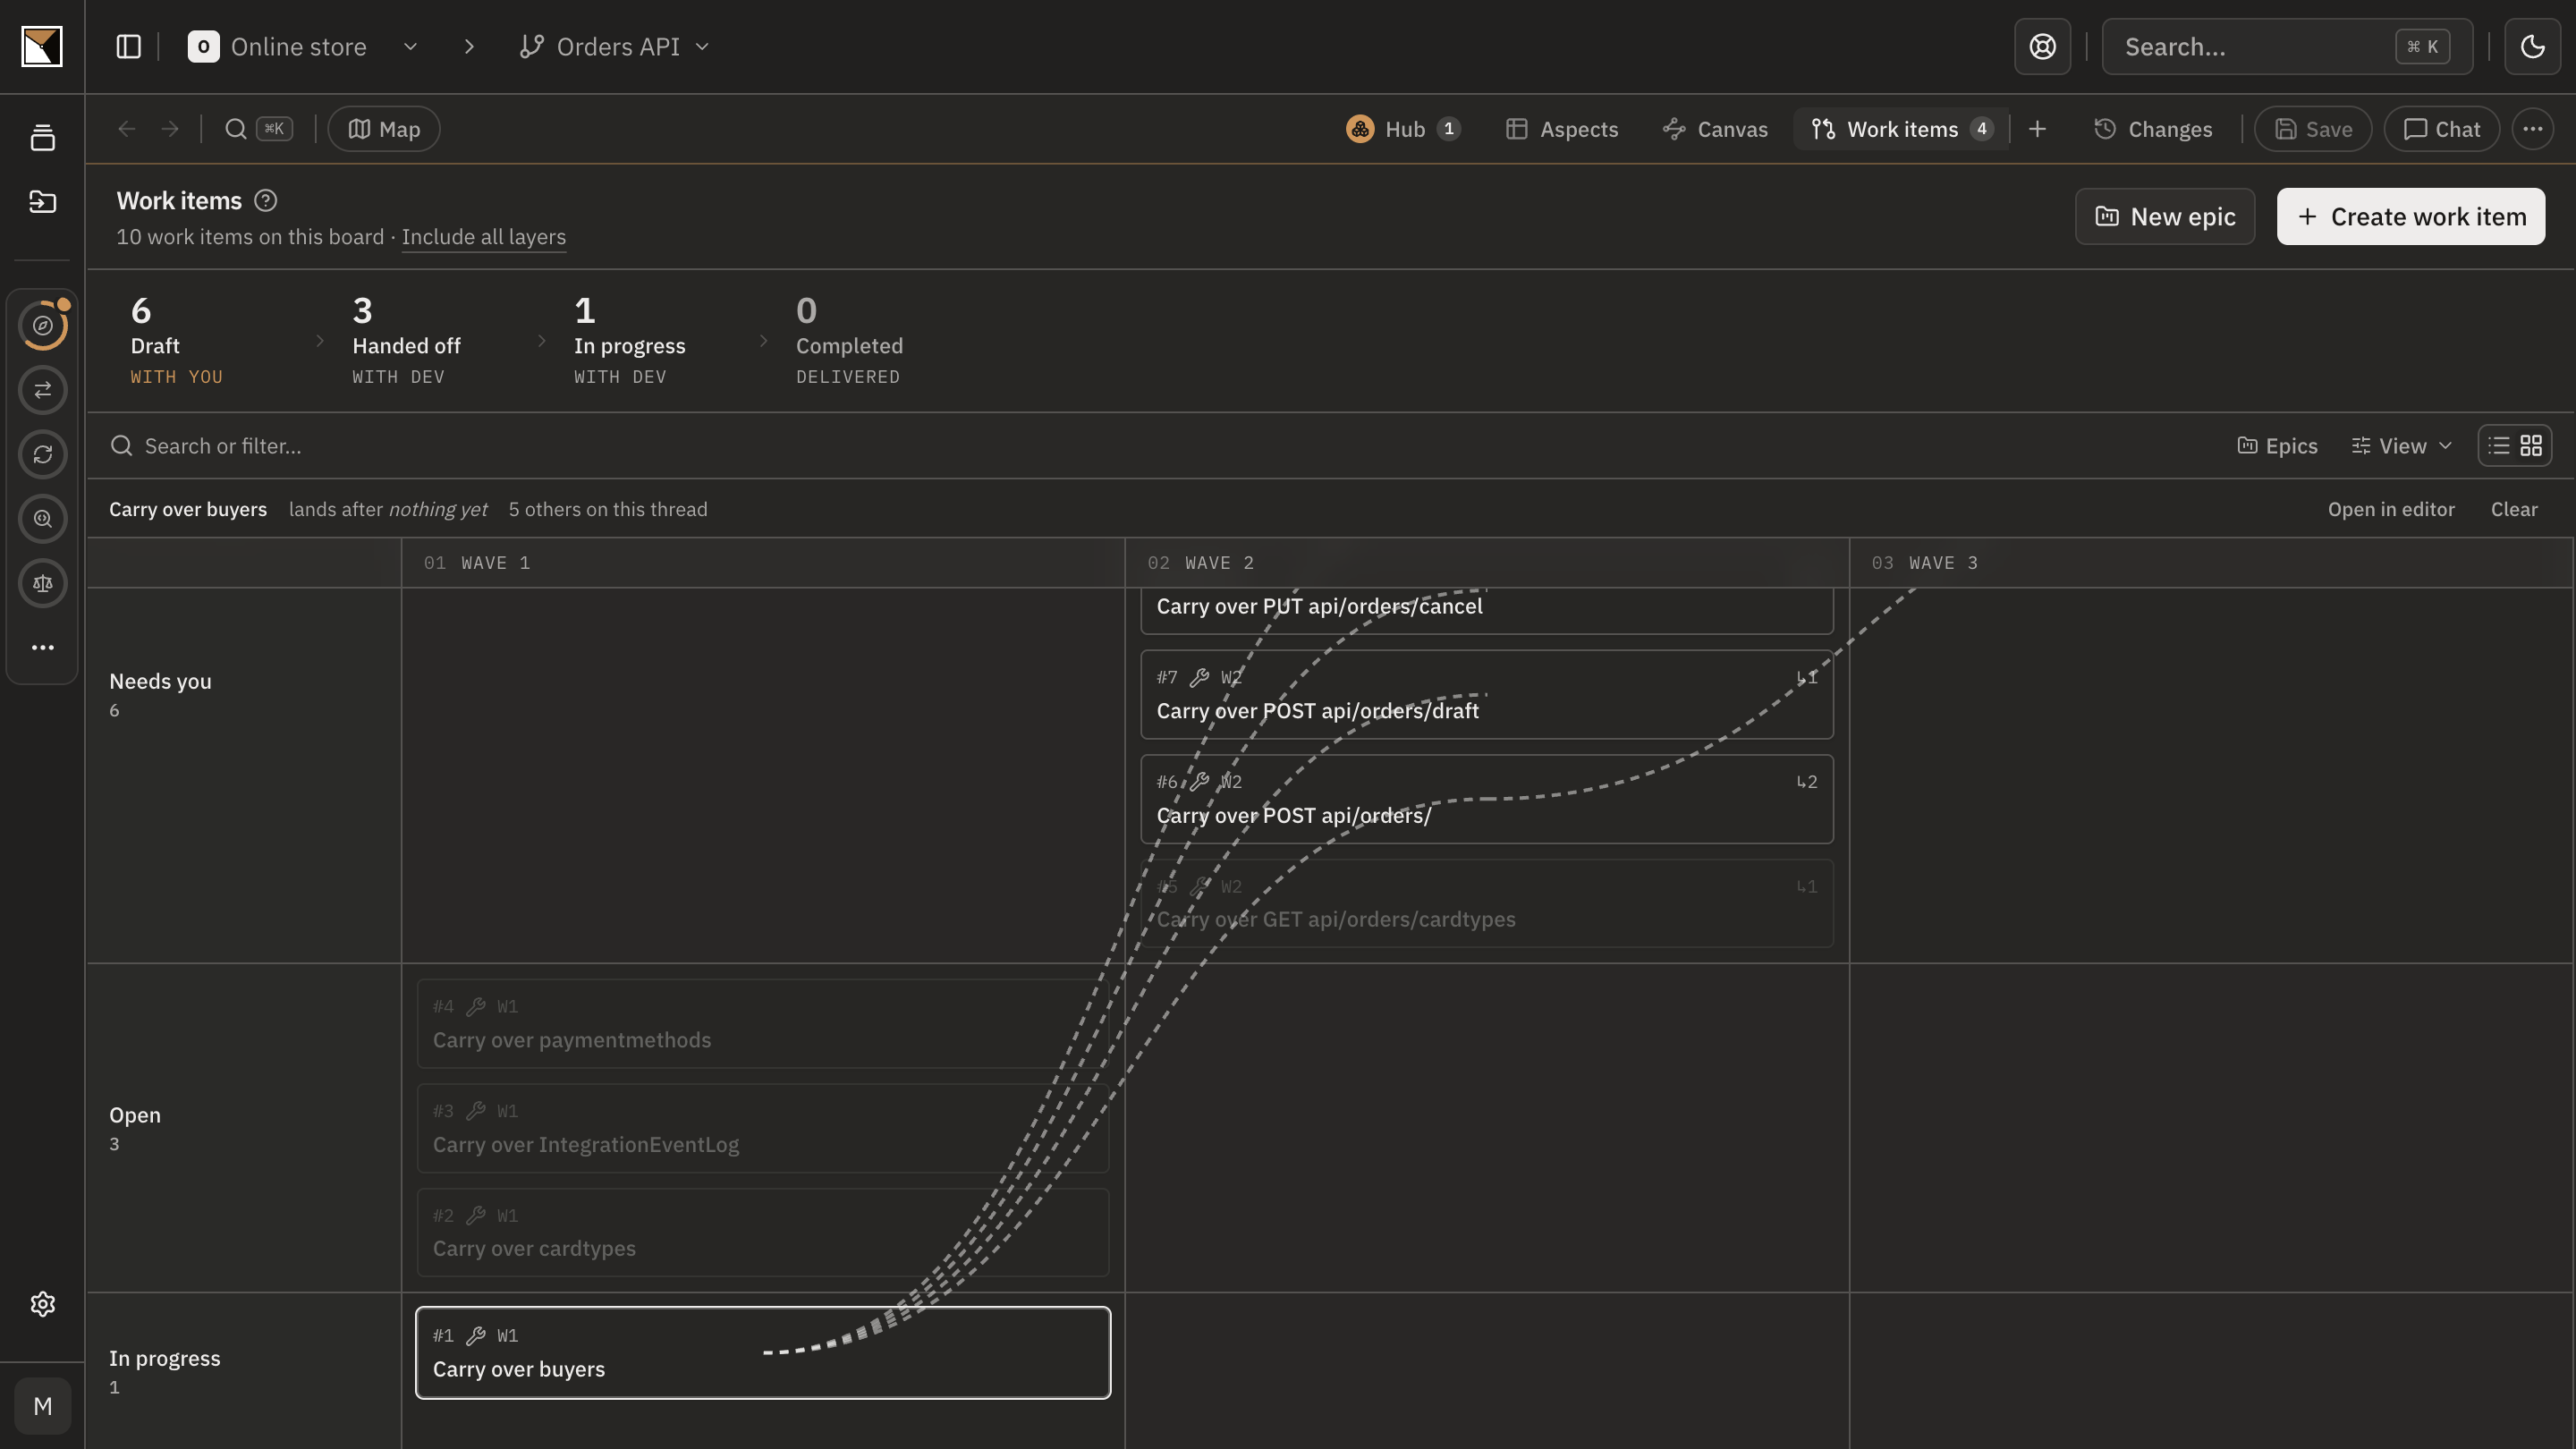Switch to list view layout
This screenshot has height=1449, width=2576.
point(2499,446)
